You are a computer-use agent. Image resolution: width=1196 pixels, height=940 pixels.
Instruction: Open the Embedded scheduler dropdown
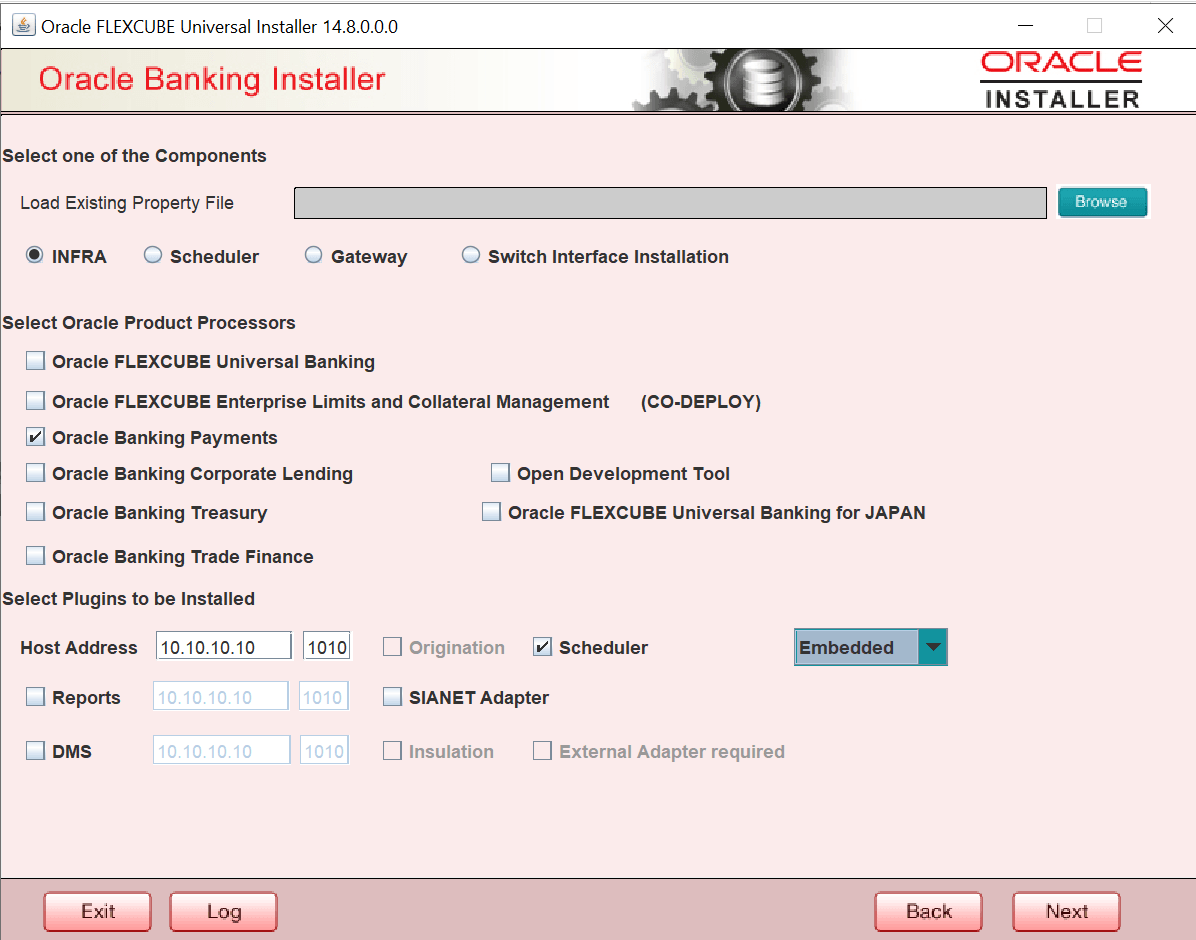870,647
